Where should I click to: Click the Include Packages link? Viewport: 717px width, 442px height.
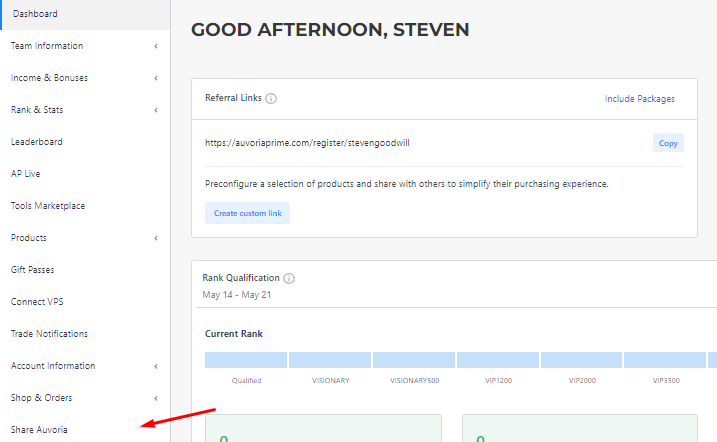coord(640,99)
